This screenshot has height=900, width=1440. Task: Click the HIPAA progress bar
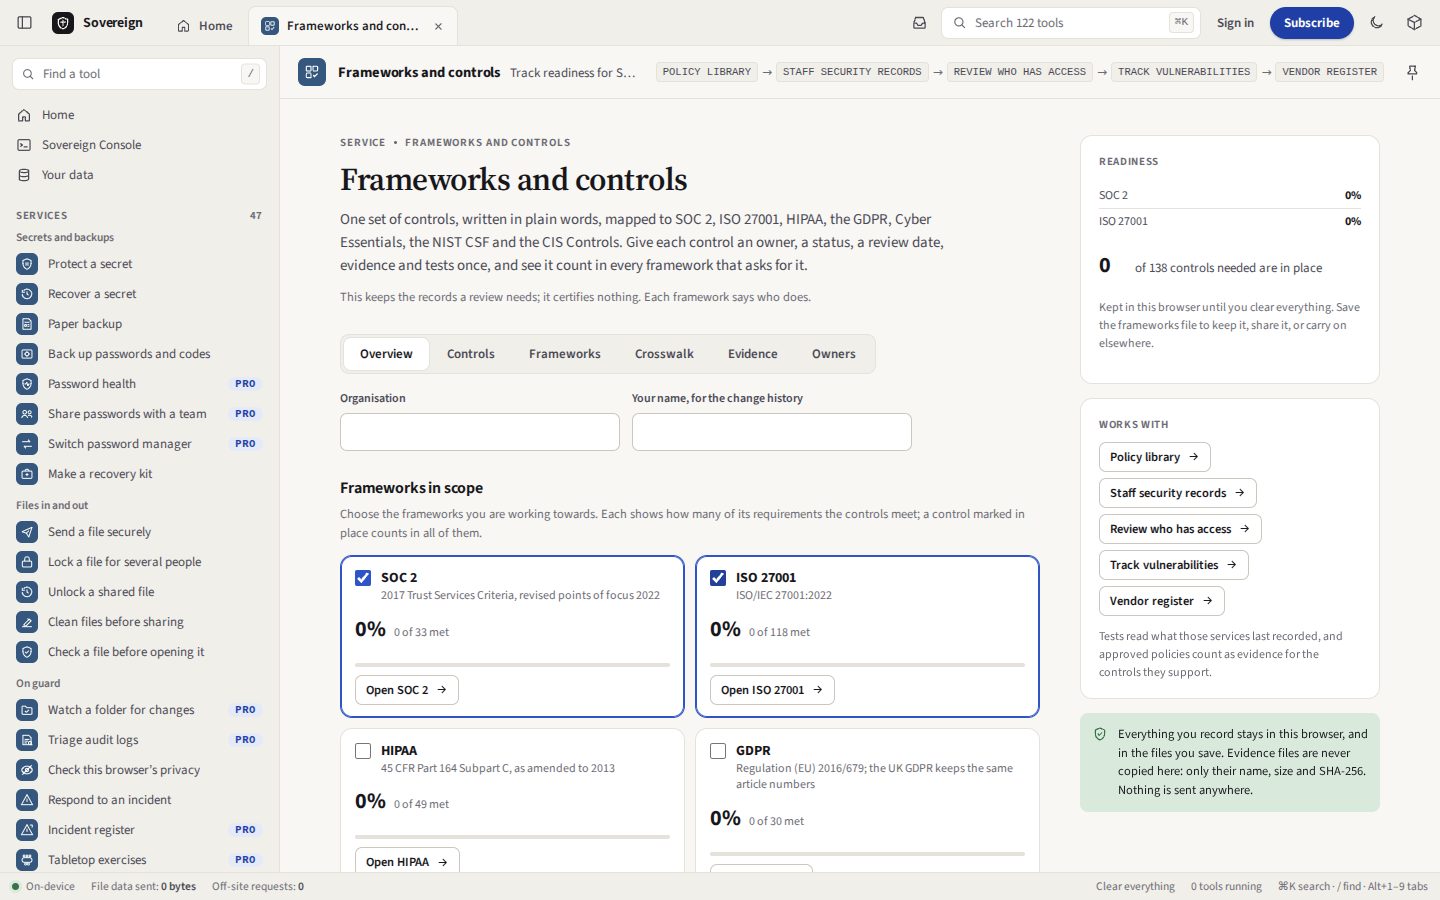point(512,836)
